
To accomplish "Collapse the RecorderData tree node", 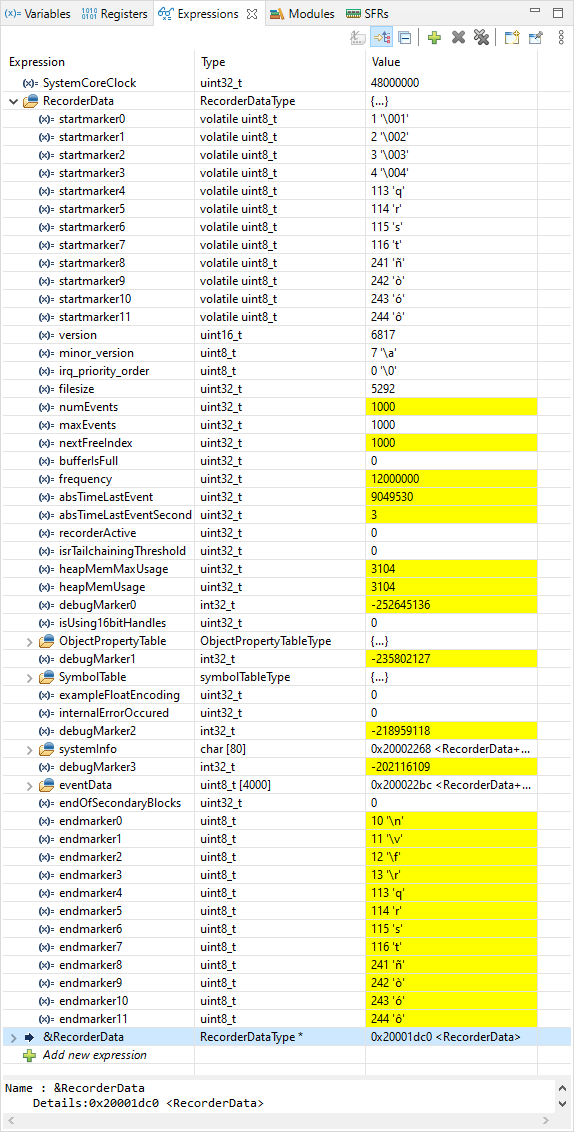I will pyautogui.click(x=13, y=101).
